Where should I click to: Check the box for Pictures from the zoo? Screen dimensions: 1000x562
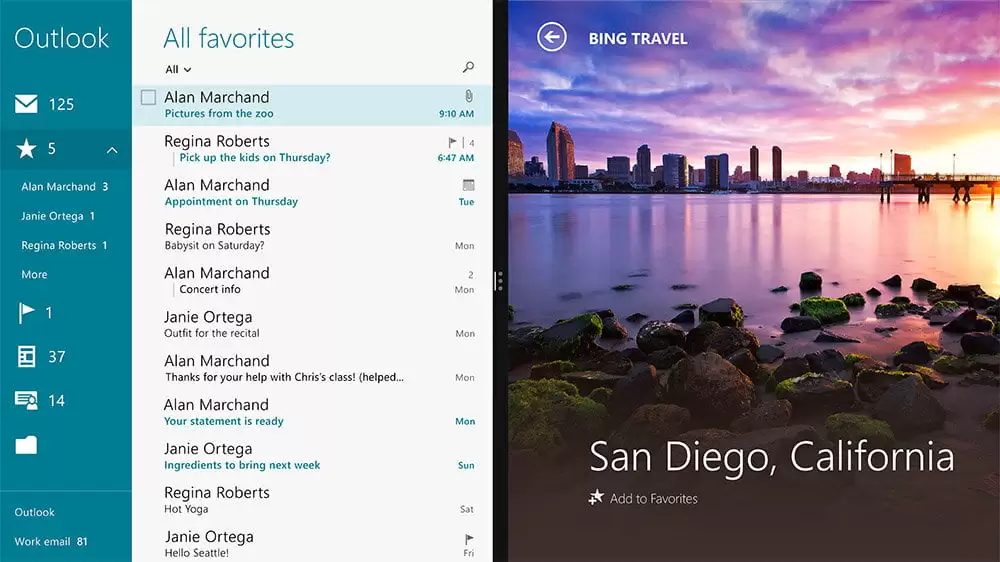pos(148,97)
